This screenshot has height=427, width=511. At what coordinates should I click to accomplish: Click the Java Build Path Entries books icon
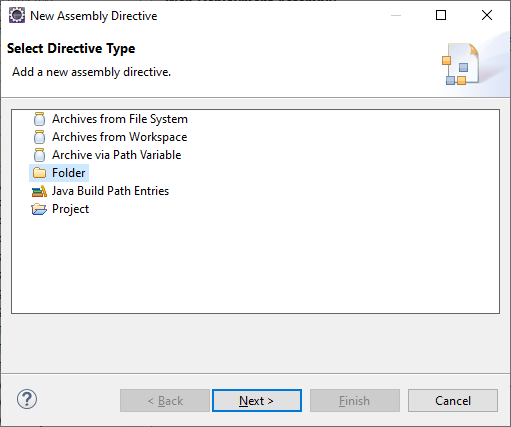pyautogui.click(x=39, y=191)
